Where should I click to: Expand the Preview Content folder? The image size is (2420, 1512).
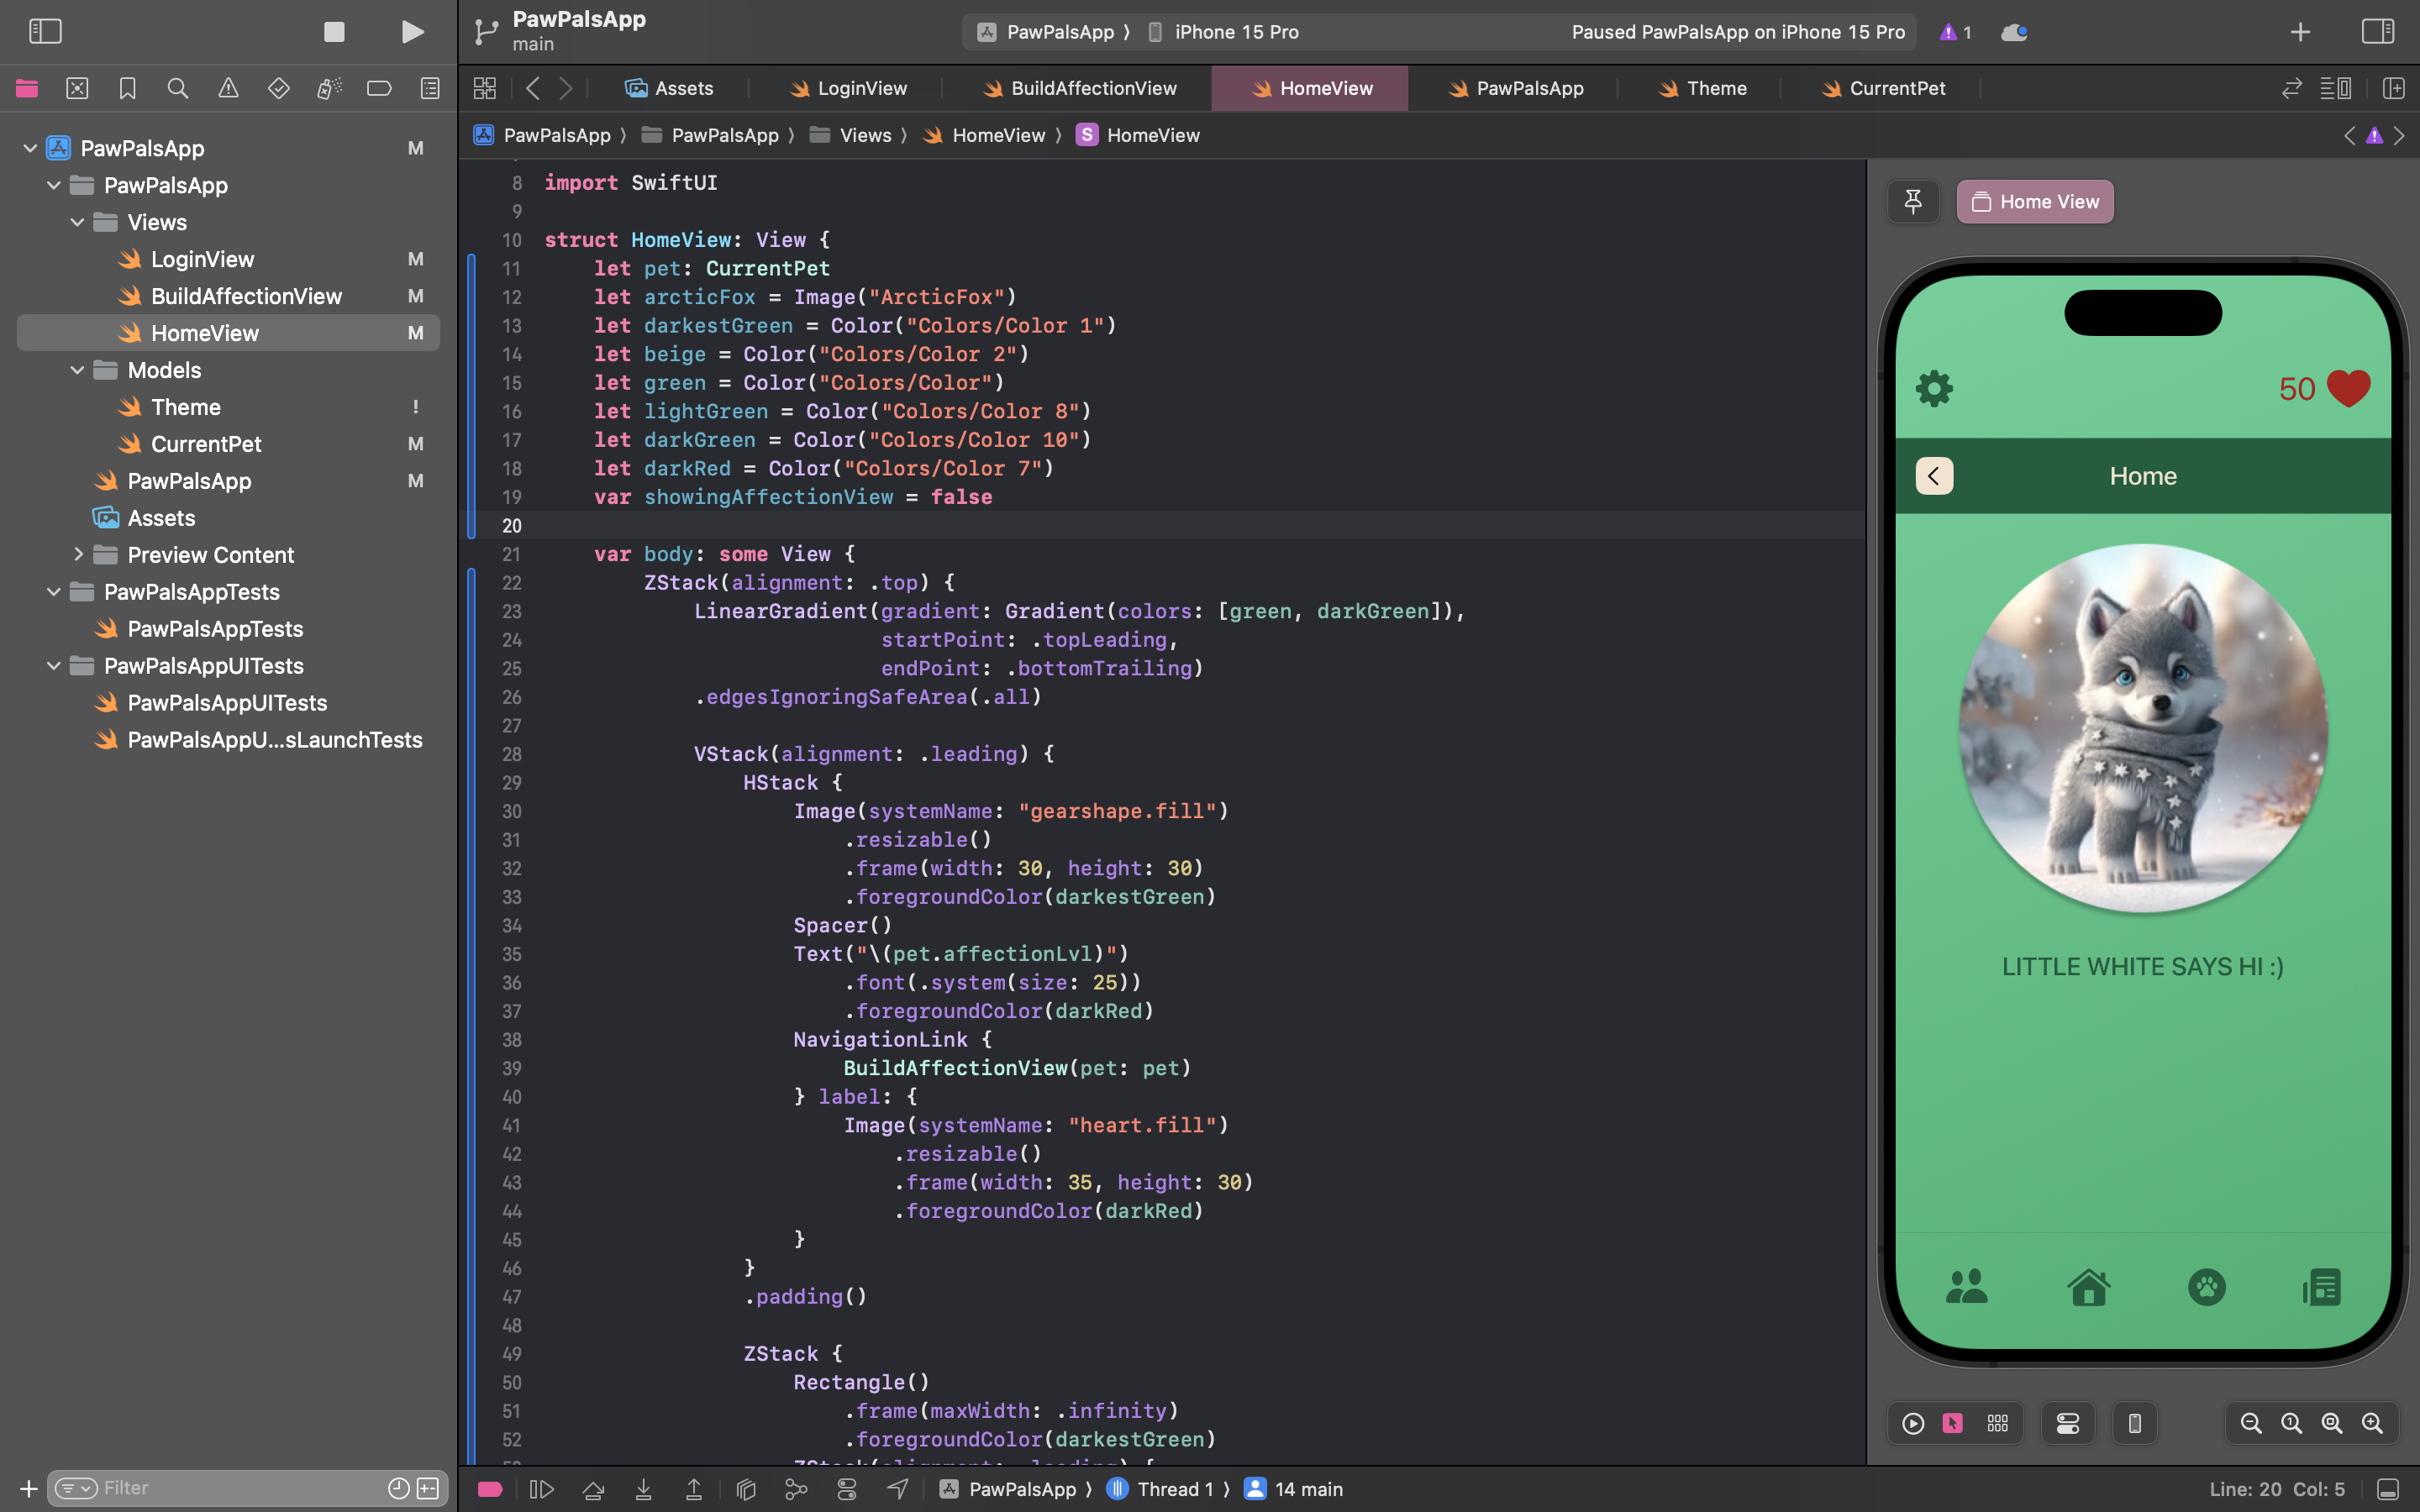77,555
